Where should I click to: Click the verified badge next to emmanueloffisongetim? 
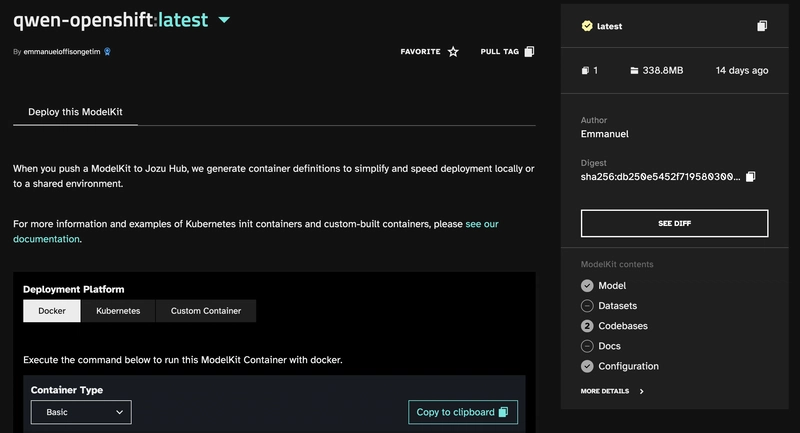point(107,52)
